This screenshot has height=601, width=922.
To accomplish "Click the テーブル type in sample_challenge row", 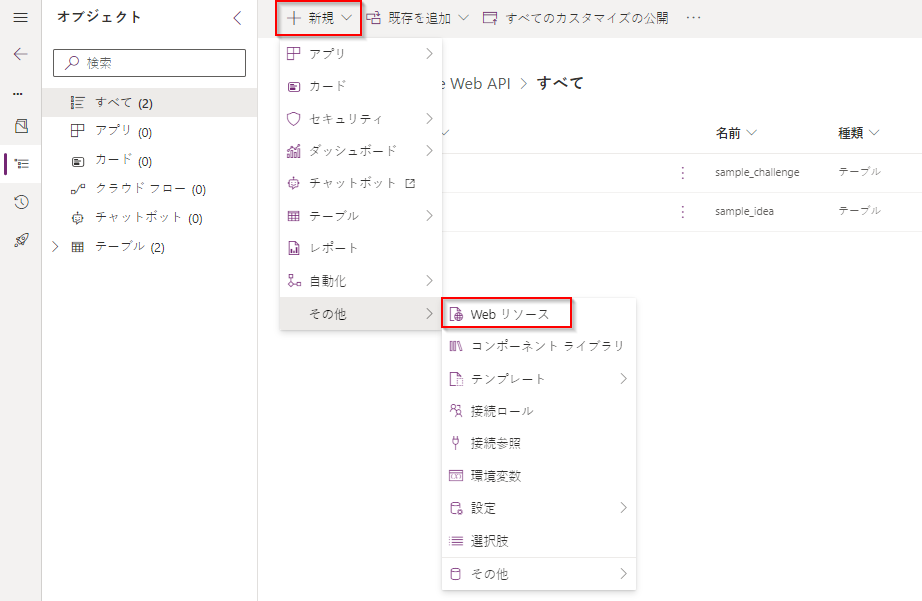I will pos(860,172).
